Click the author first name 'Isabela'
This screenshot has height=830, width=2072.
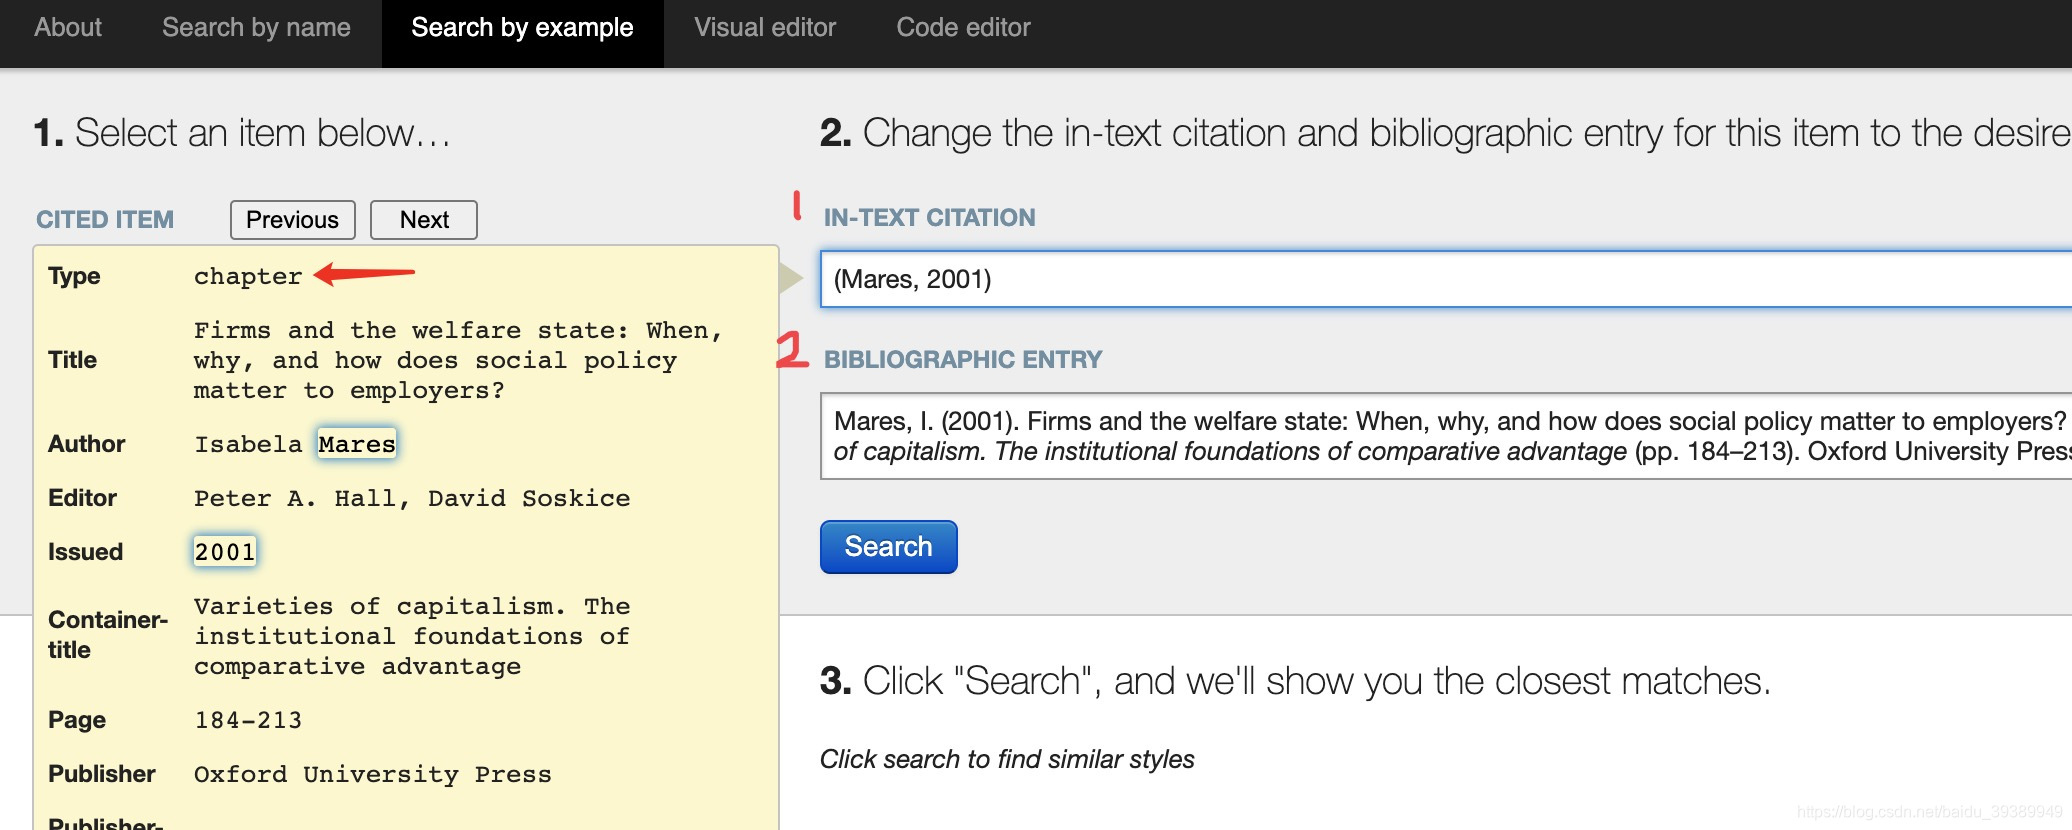pyautogui.click(x=248, y=444)
